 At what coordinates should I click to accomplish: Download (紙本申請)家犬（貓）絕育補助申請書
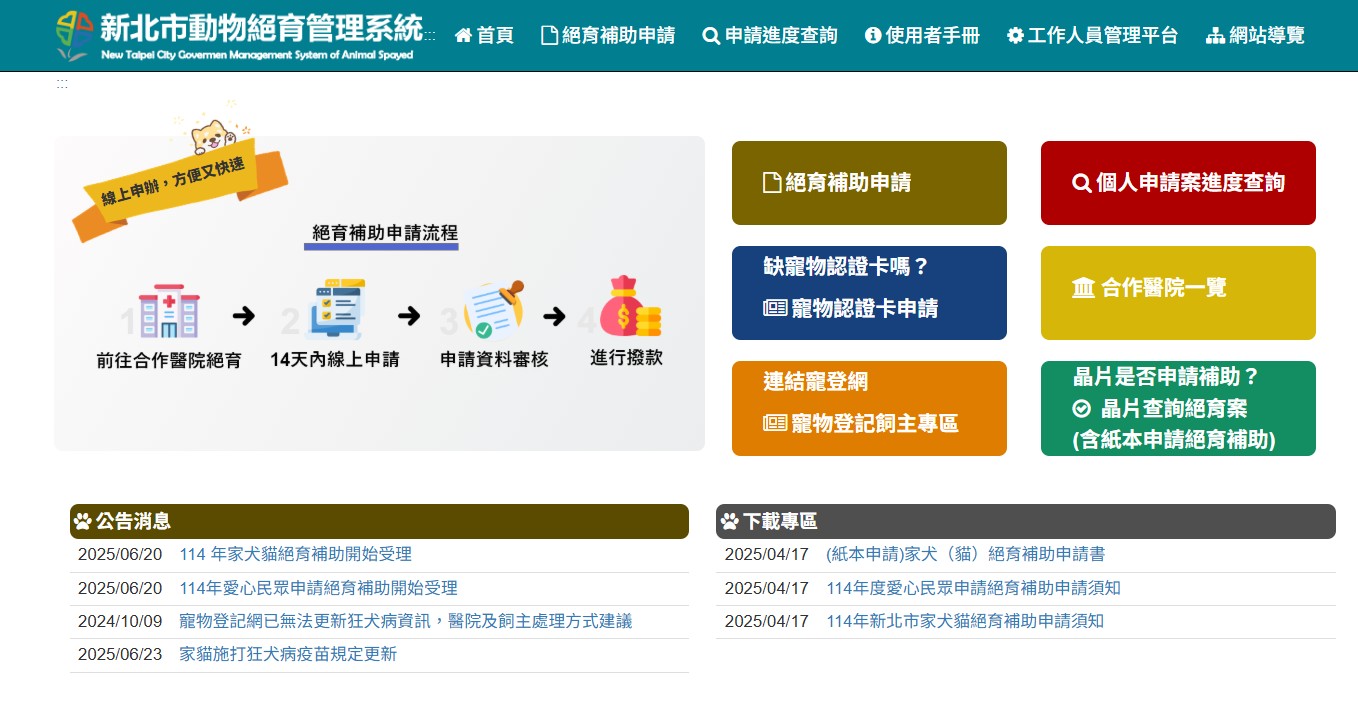coord(965,554)
